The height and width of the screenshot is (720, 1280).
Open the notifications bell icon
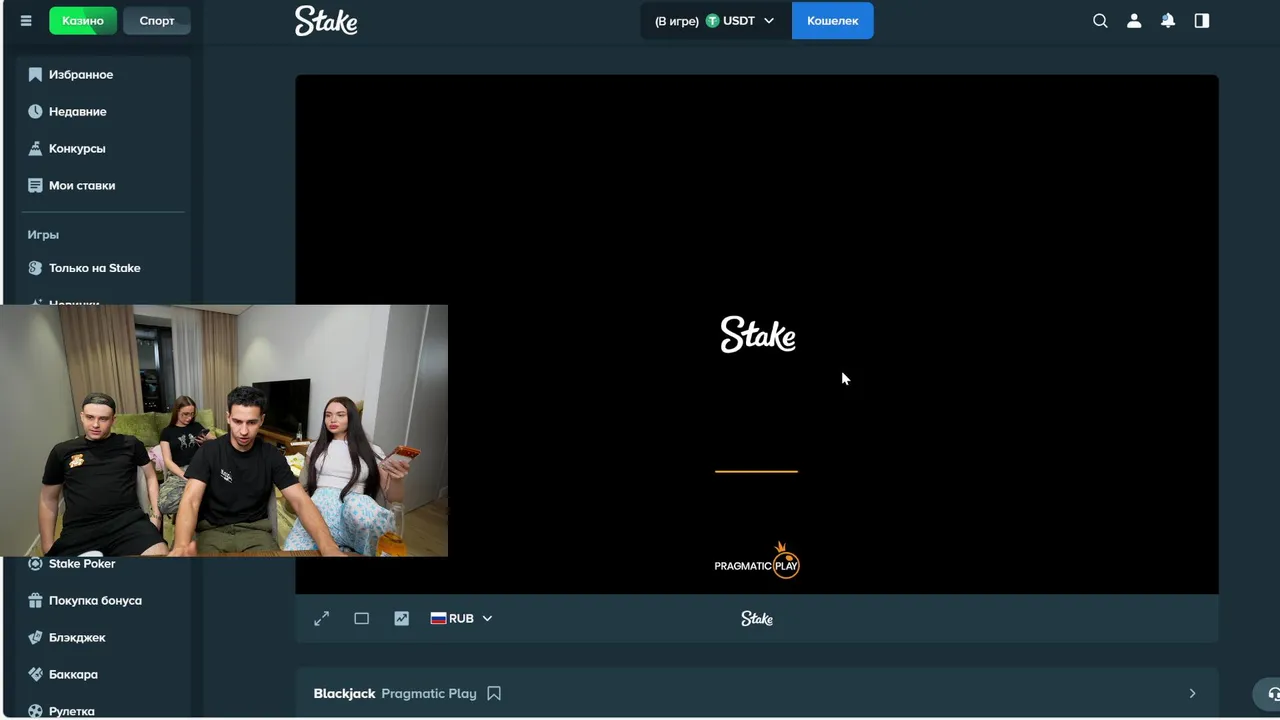point(1168,21)
